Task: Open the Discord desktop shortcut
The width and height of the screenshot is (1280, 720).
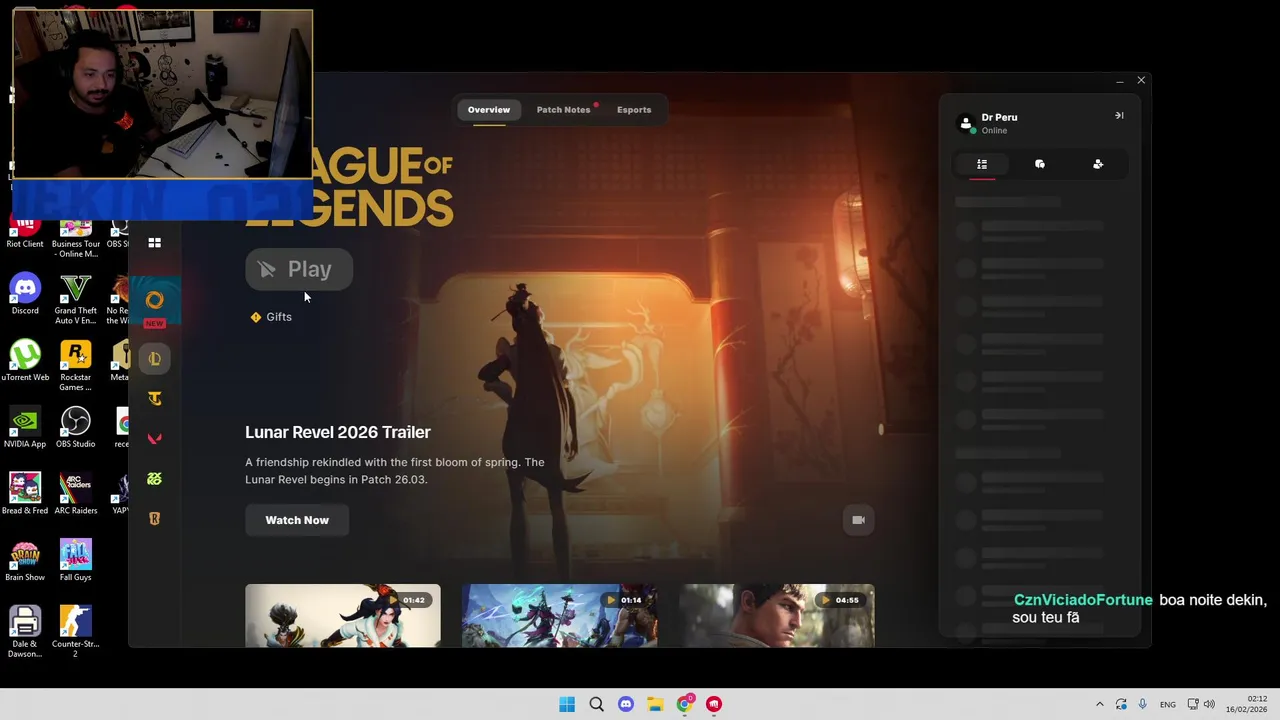Action: click(x=25, y=294)
